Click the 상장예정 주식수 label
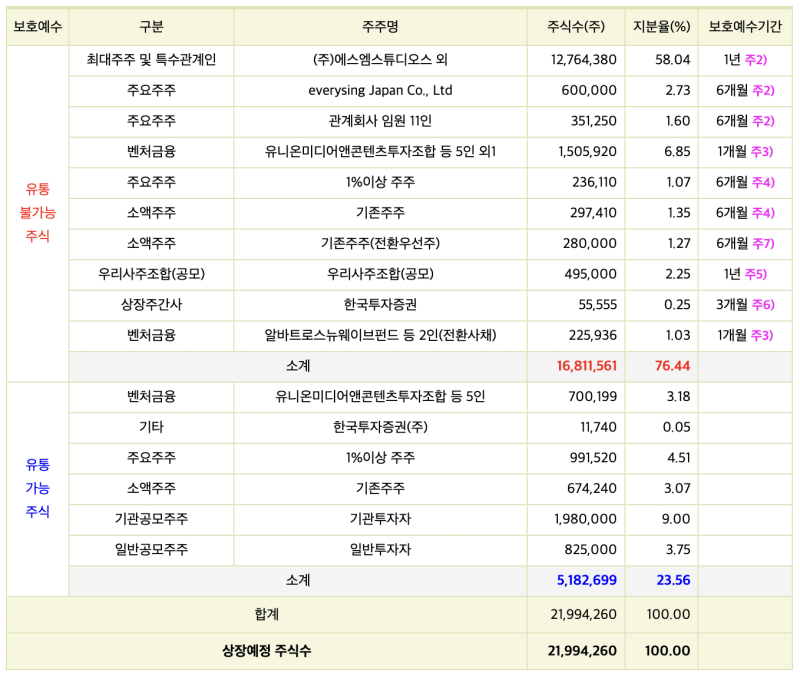This screenshot has width=800, height=676. point(267,651)
